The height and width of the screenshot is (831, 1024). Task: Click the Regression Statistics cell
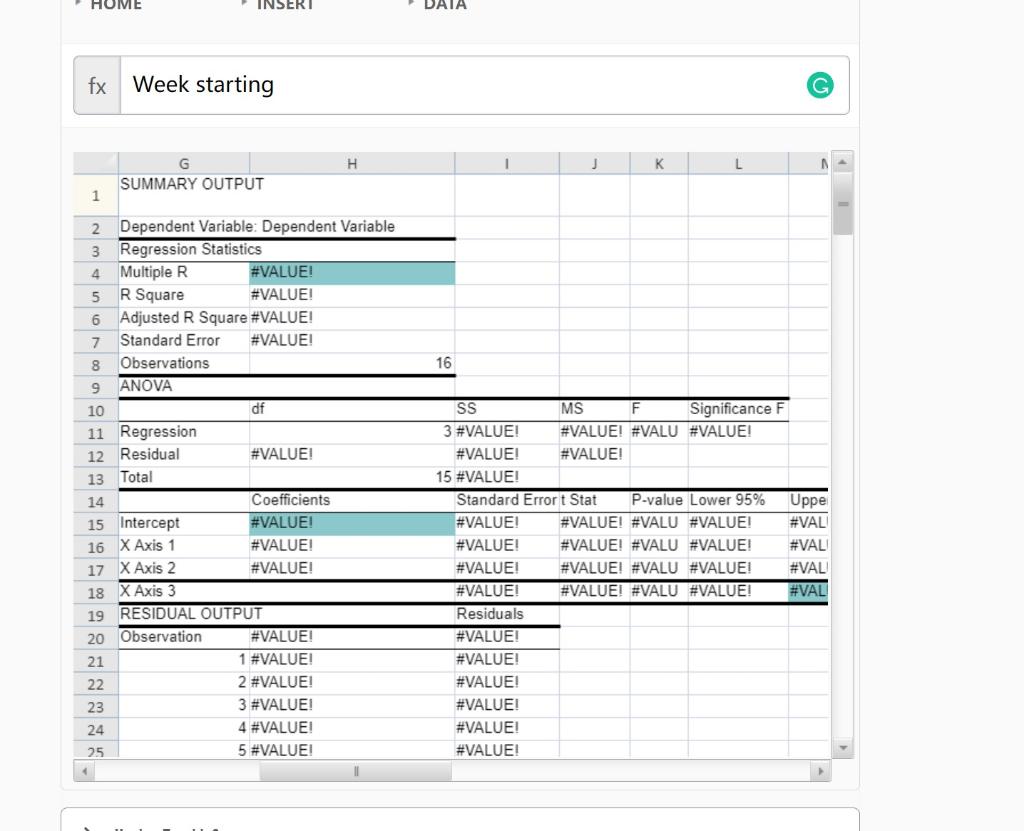click(x=184, y=250)
